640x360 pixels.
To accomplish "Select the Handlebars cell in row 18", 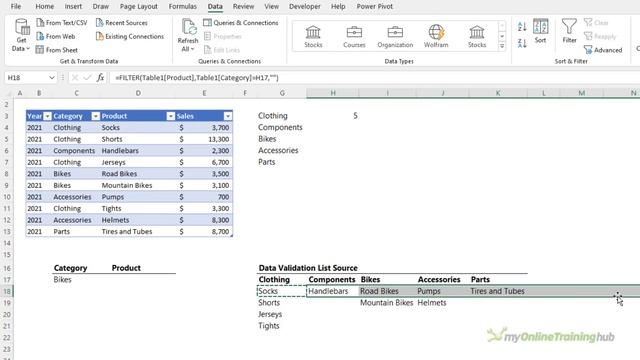I will coord(333,291).
